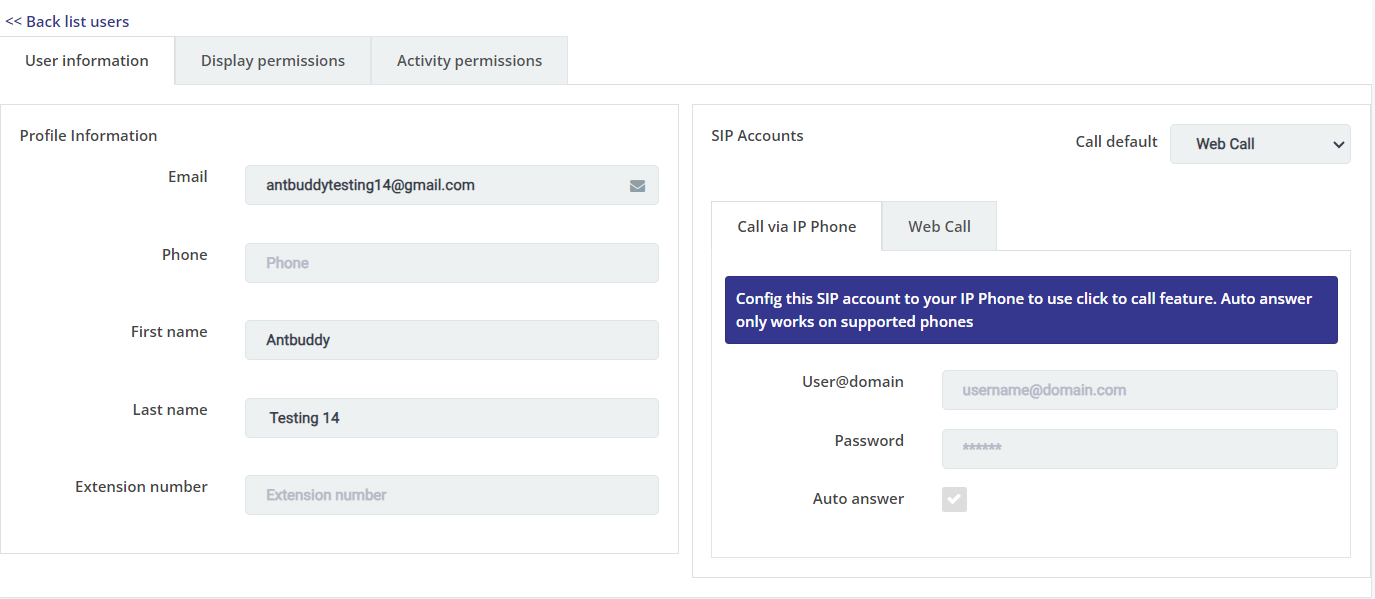Image resolution: width=1375 pixels, height=599 pixels.
Task: Focus the Phone input field
Action: point(451,263)
